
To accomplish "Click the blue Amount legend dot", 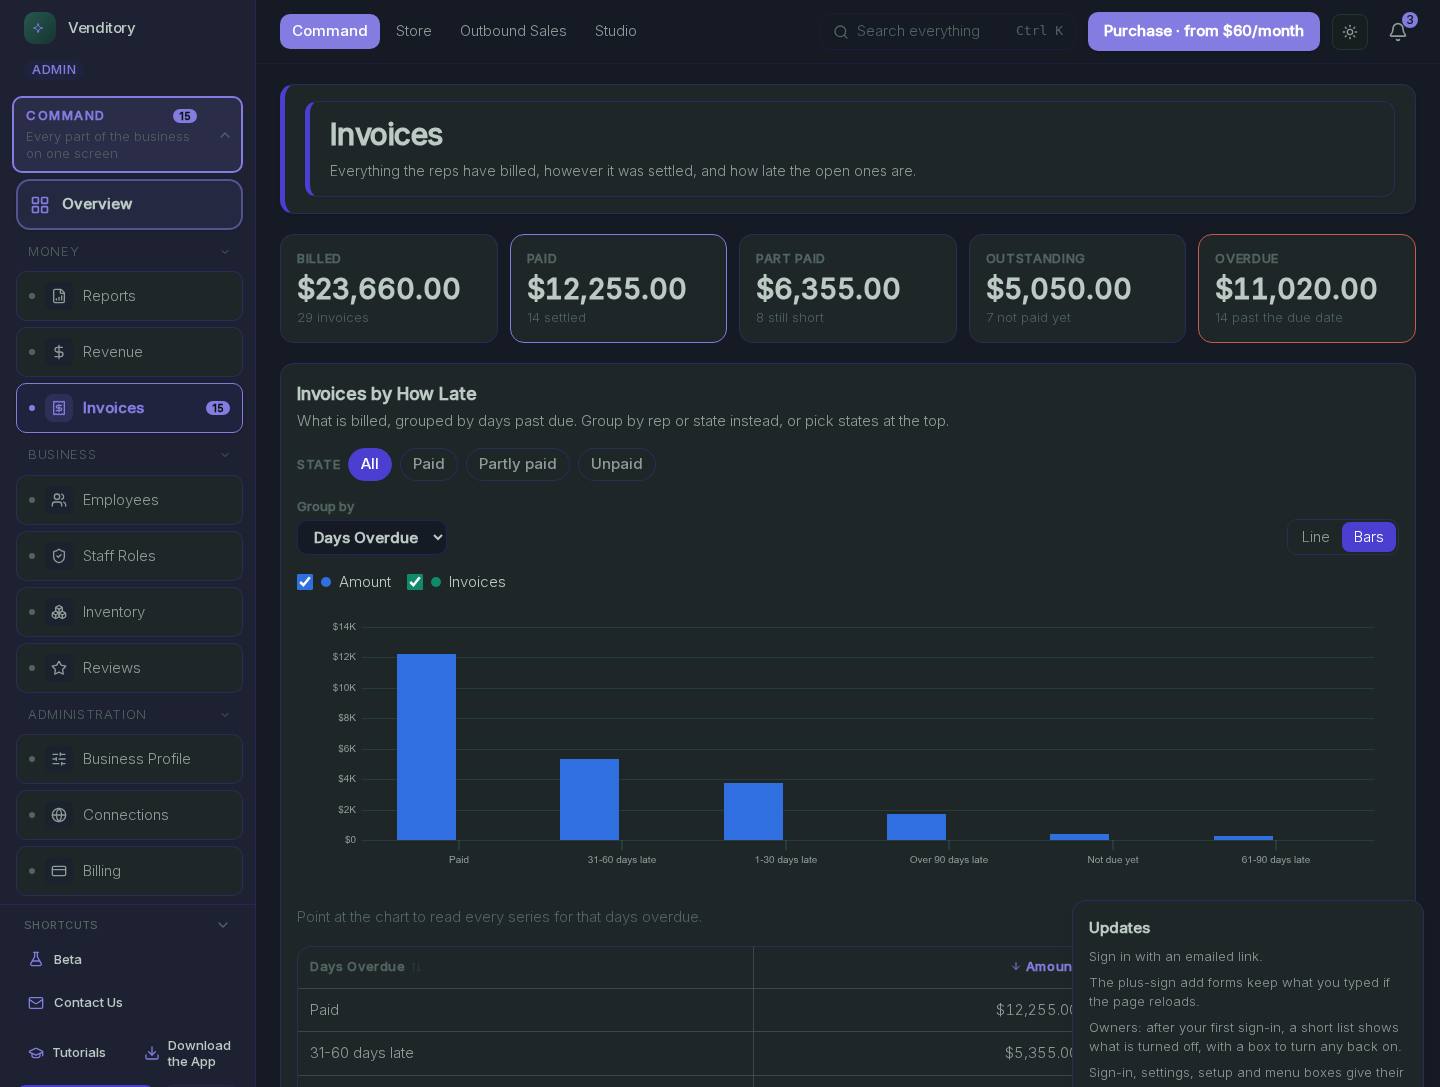I will point(326,582).
